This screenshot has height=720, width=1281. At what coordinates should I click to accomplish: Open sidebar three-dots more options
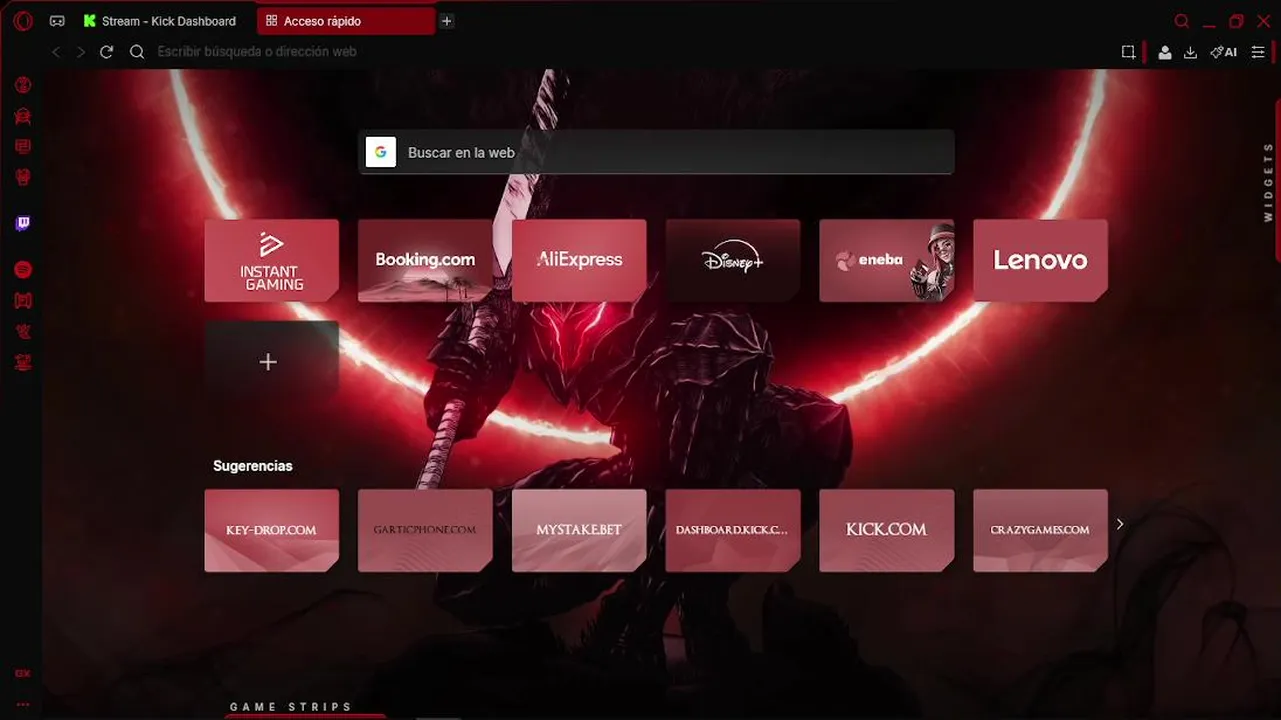pos(23,704)
